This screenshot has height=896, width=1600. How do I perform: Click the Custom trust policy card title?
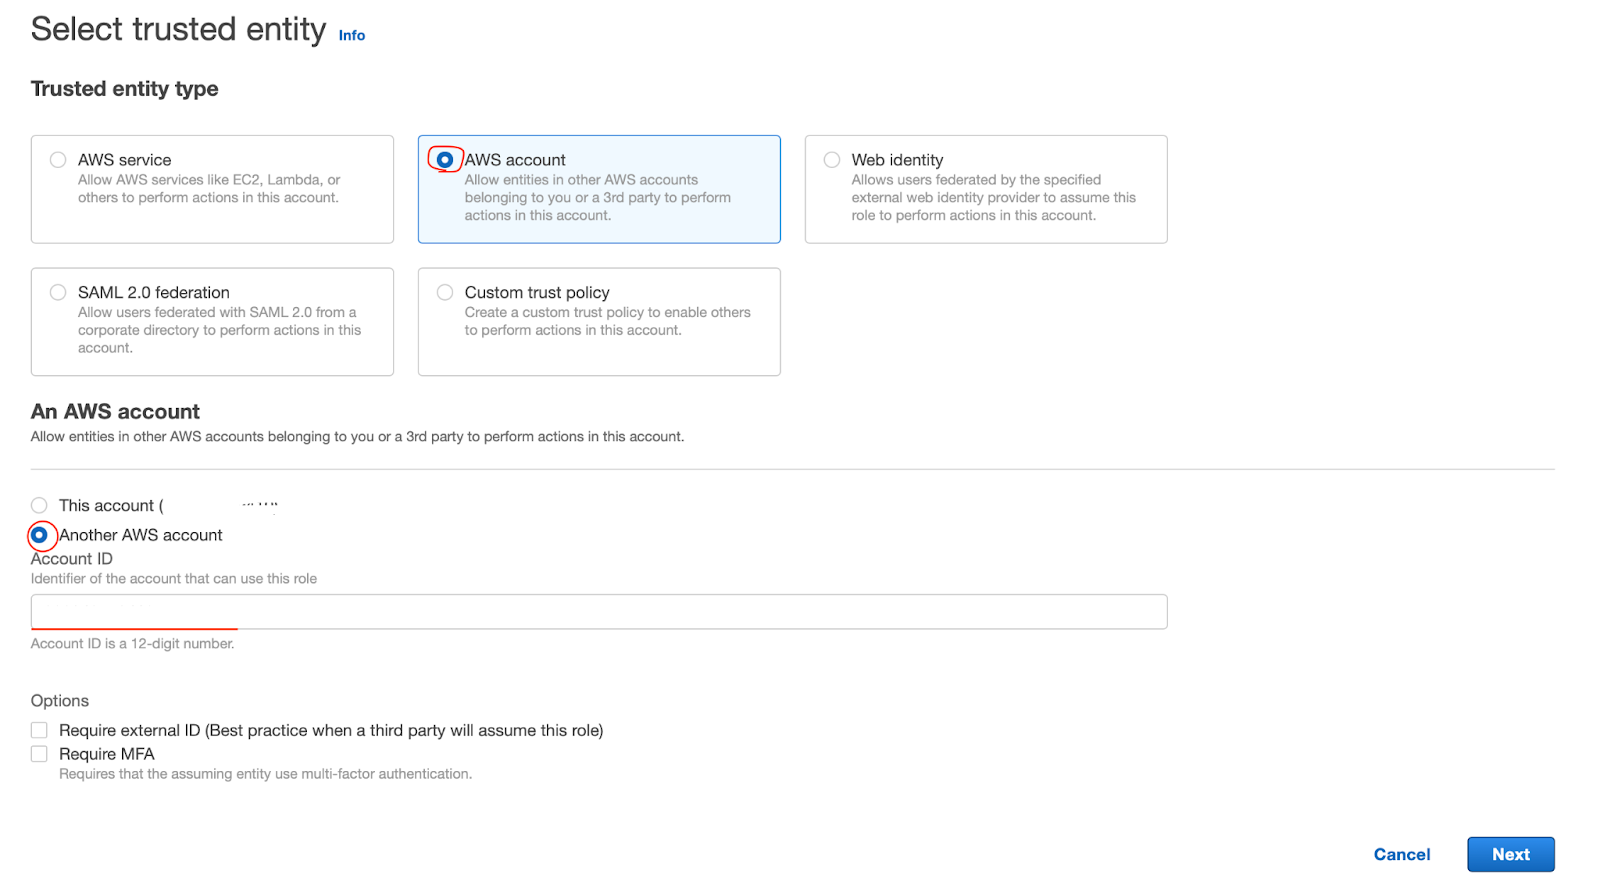tap(537, 292)
